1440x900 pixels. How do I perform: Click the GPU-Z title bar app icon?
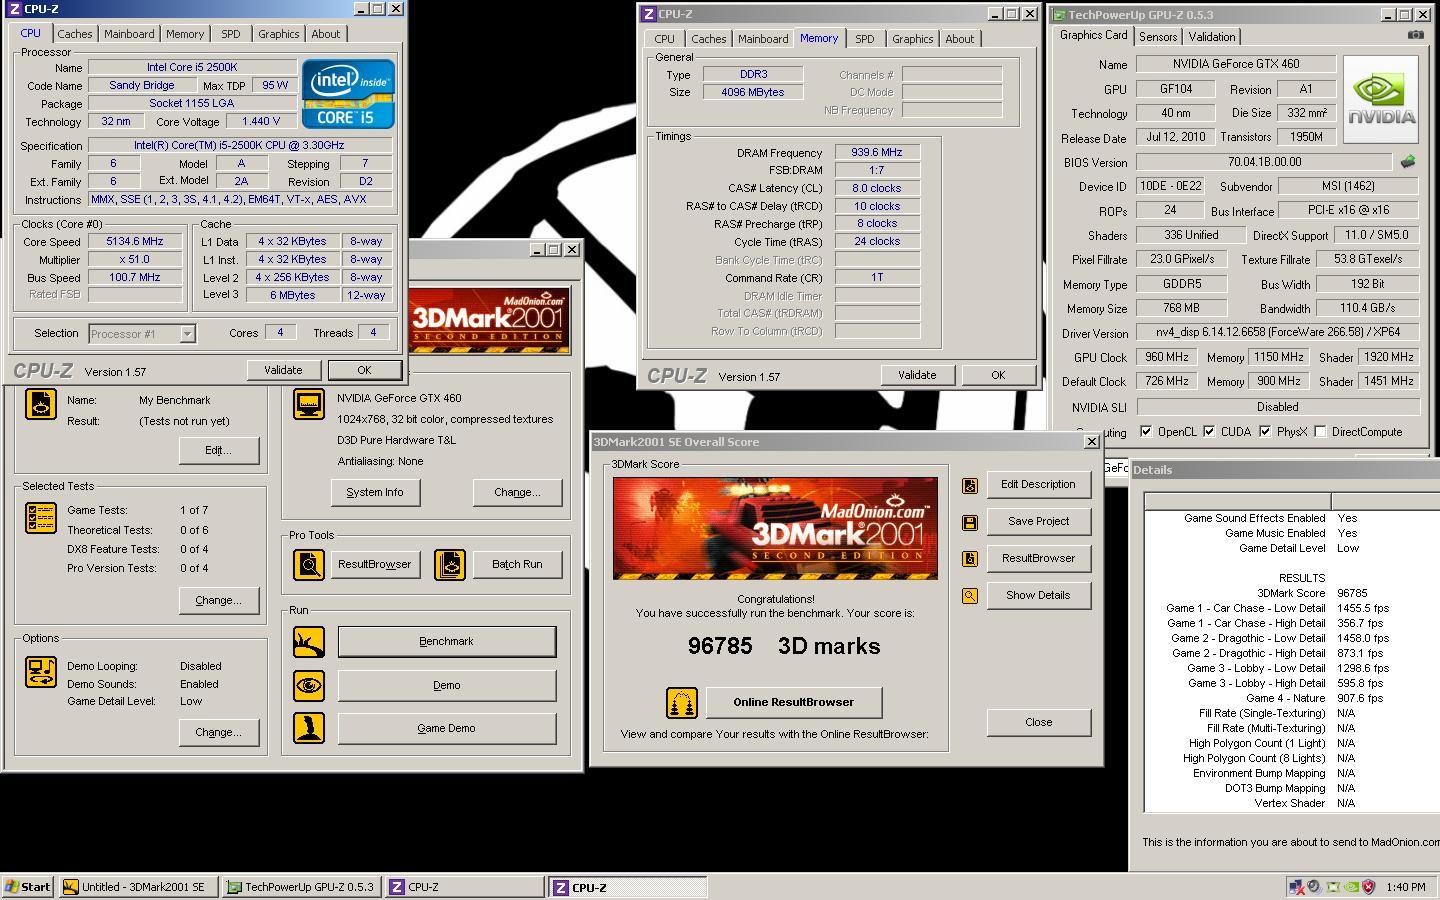tap(1058, 15)
